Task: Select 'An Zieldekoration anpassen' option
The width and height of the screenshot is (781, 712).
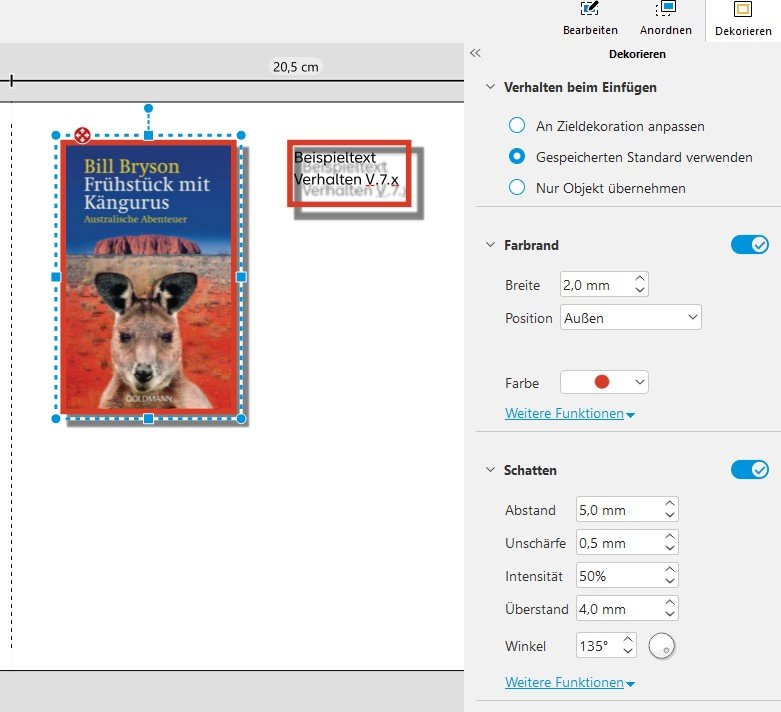Action: (517, 126)
